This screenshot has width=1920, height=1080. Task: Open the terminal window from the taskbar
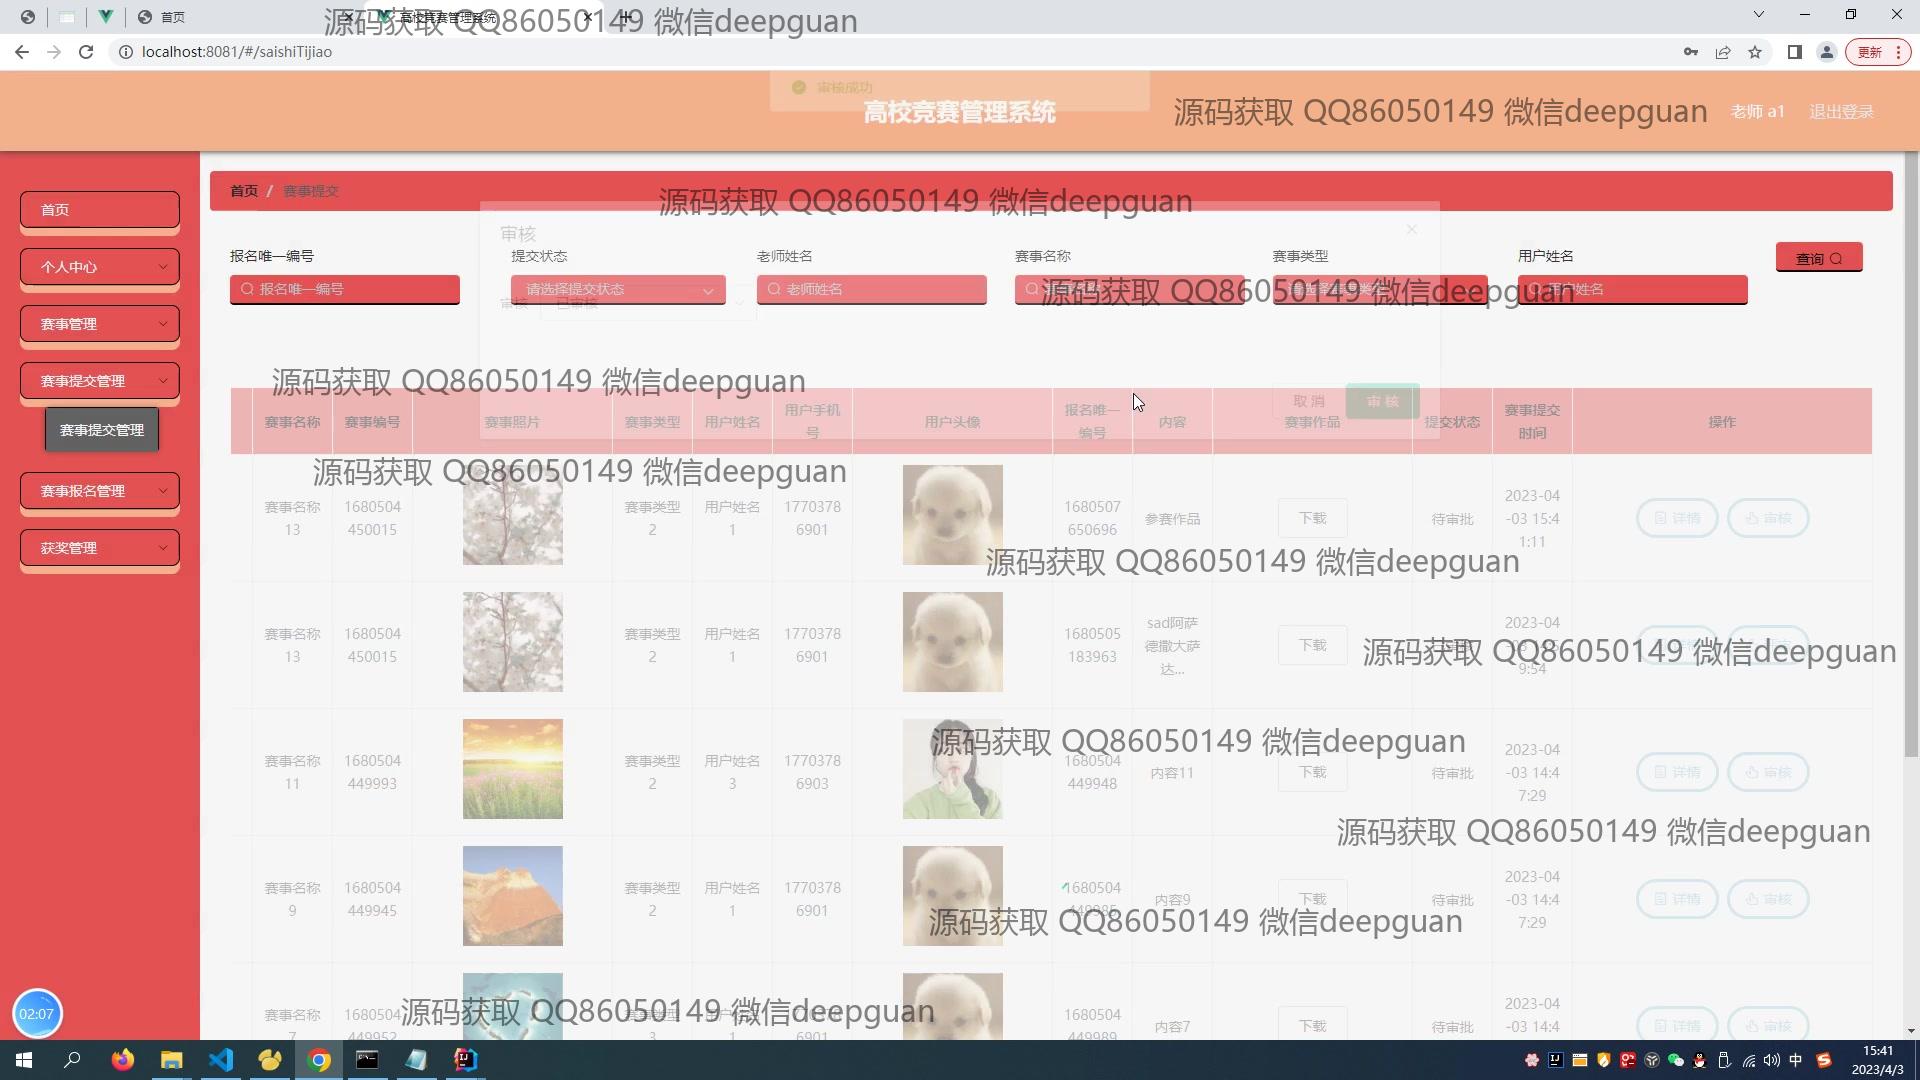click(368, 1060)
